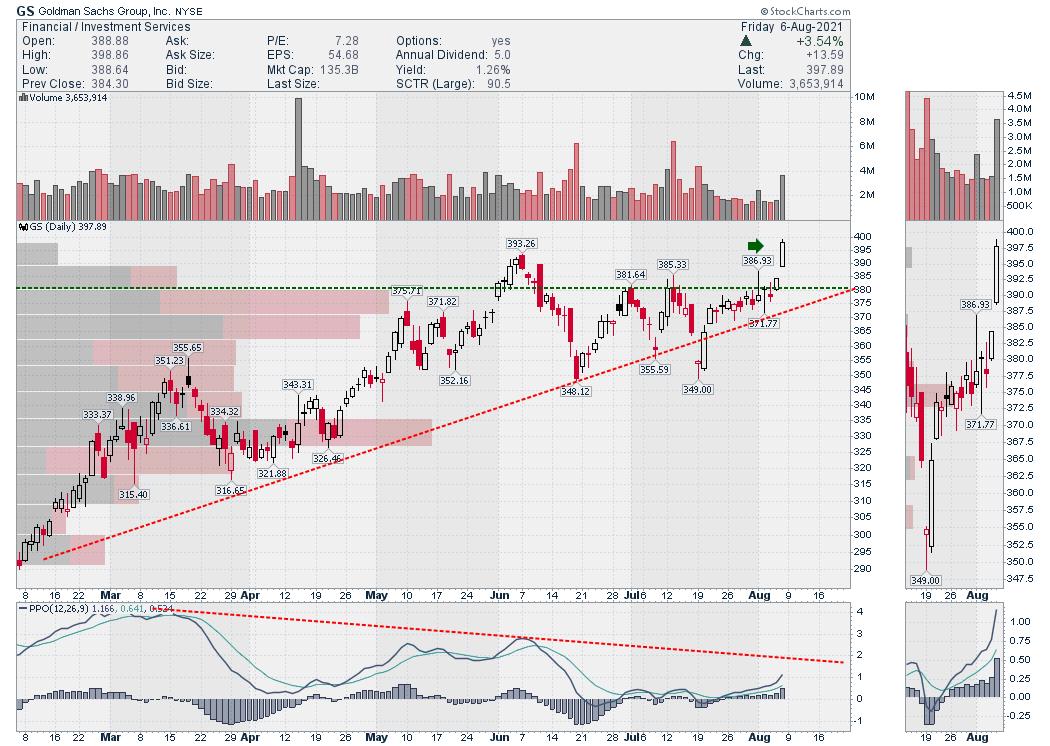This screenshot has height=746, width=1050.
Task: Select the 355.65 March high label
Action: click(x=188, y=347)
